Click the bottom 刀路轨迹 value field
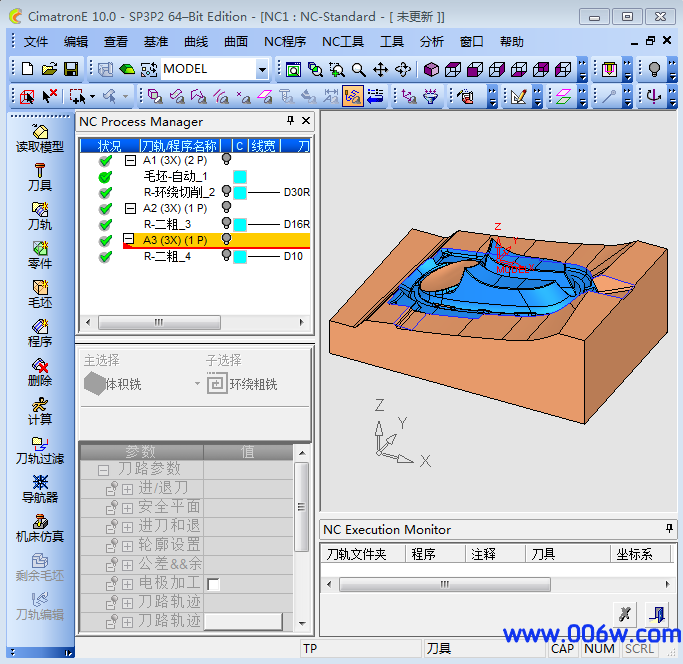This screenshot has width=683, height=664. [x=243, y=622]
